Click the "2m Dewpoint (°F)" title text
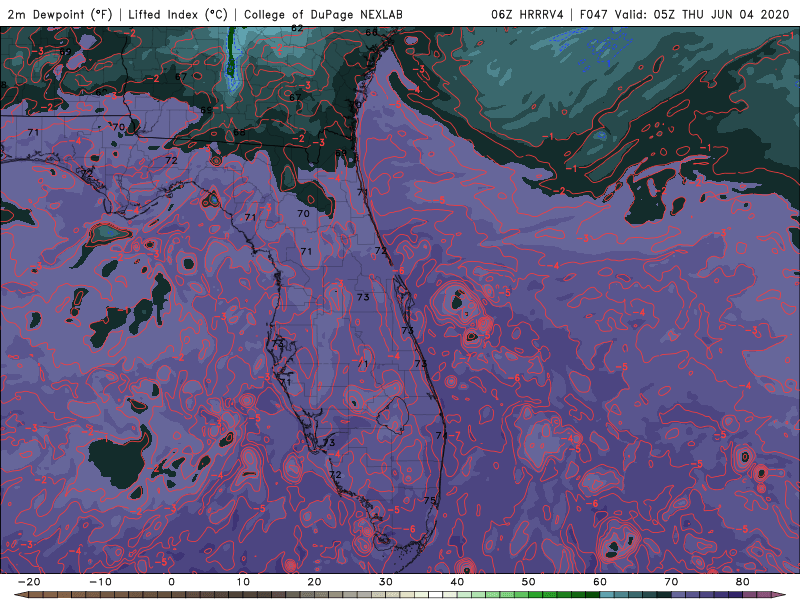Viewport: 800px width, 600px height. click(x=59, y=14)
